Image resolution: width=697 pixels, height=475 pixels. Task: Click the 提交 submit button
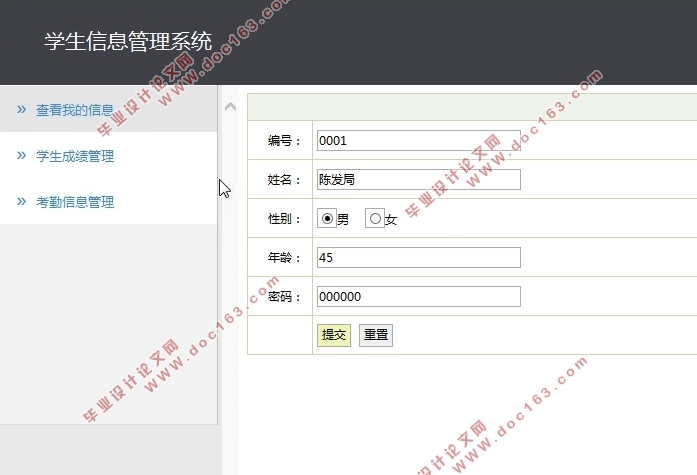[334, 335]
